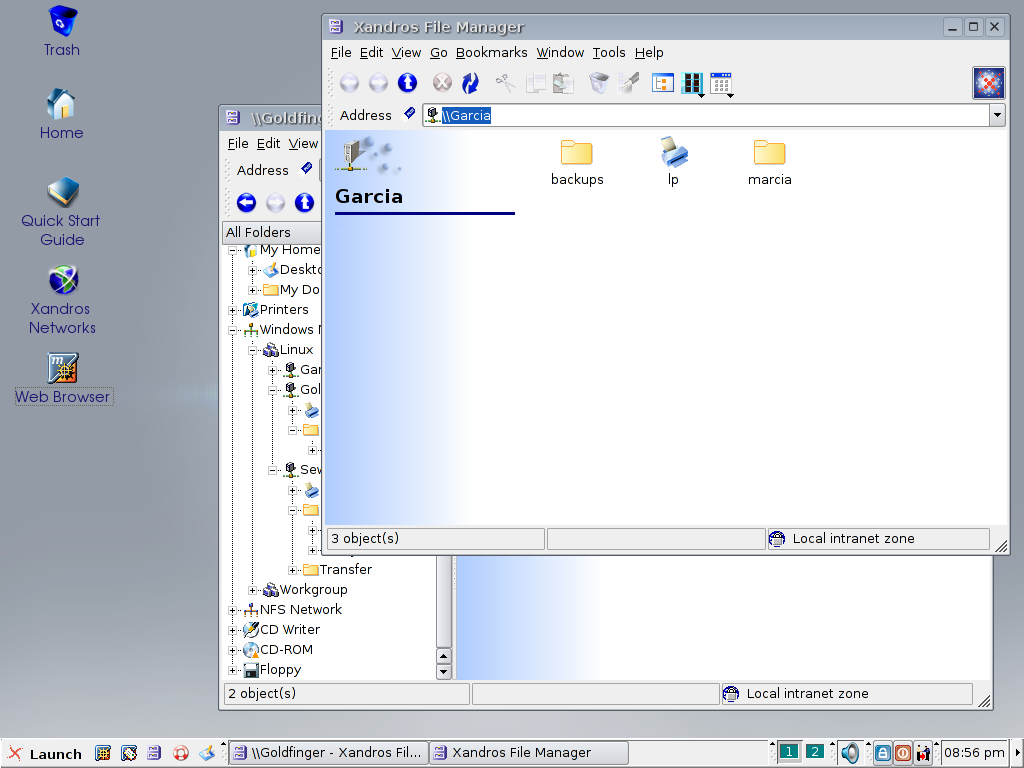Click the Launch button on the taskbar

(x=45, y=753)
